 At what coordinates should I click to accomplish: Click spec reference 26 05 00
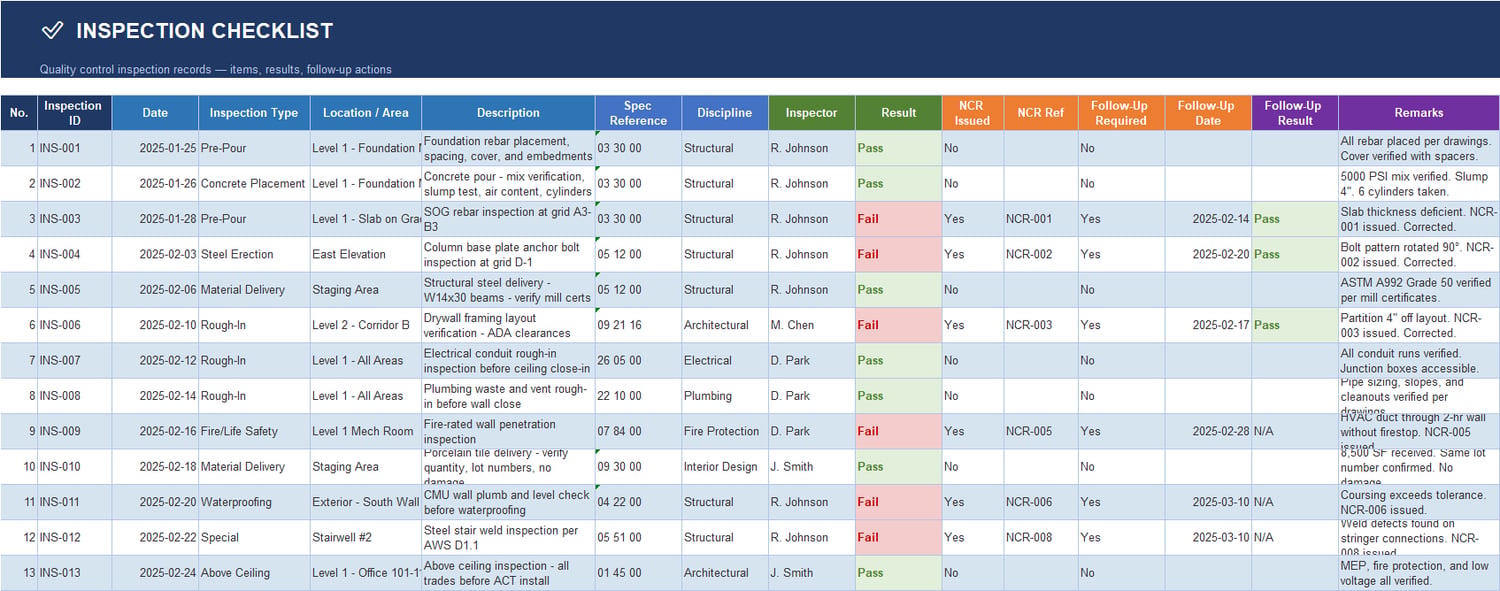coord(638,360)
